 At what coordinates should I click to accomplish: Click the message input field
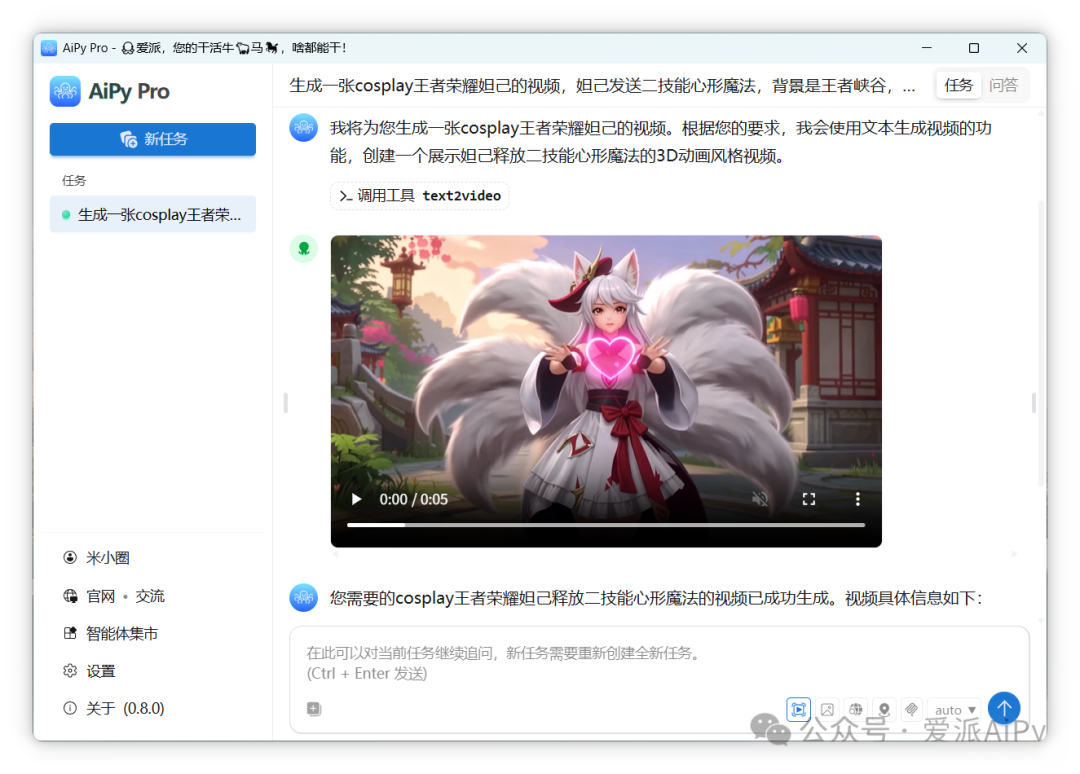point(658,663)
